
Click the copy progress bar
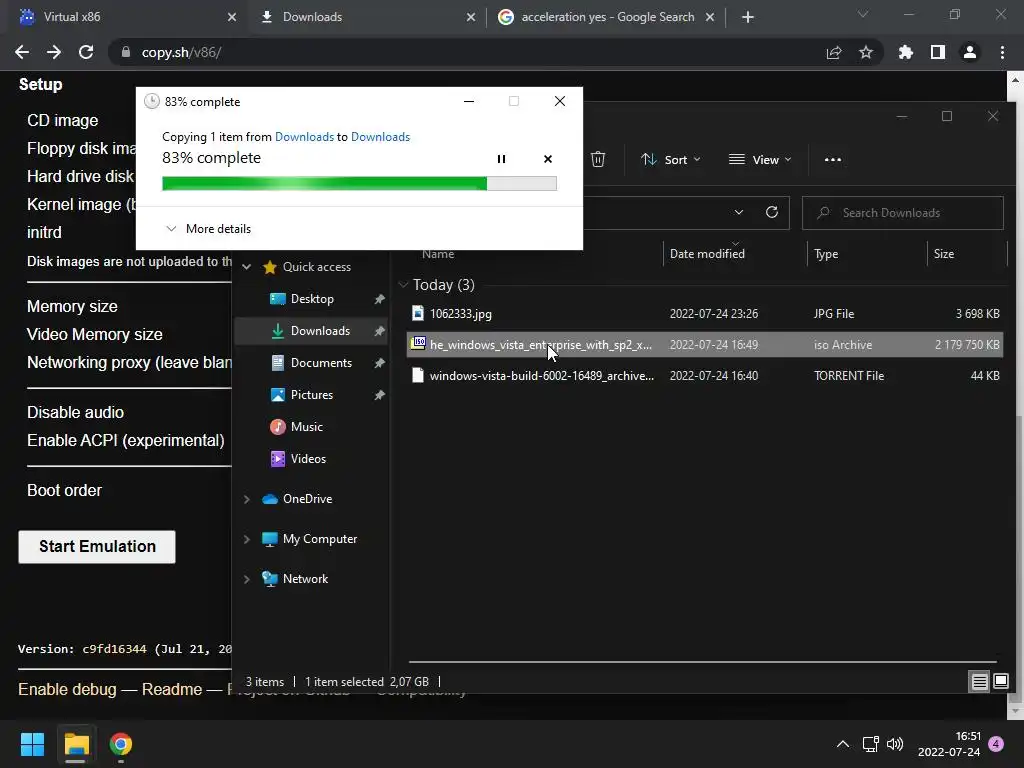pyautogui.click(x=359, y=184)
